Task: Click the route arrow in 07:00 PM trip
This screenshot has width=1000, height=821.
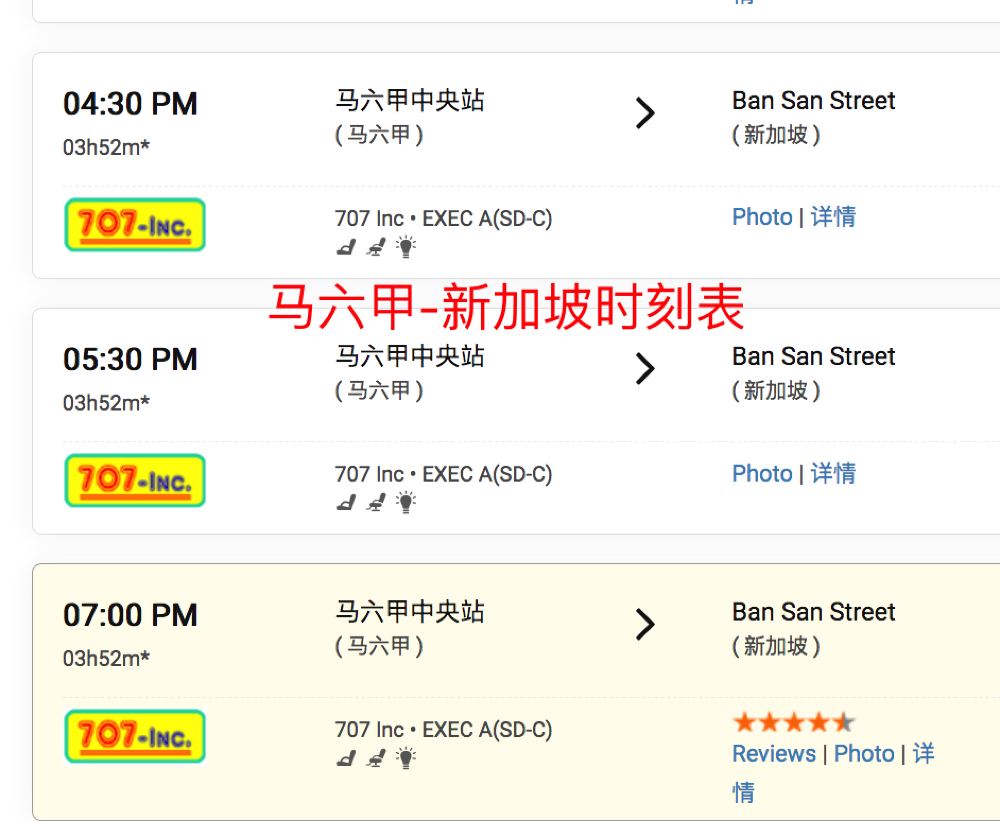Action: click(x=645, y=626)
